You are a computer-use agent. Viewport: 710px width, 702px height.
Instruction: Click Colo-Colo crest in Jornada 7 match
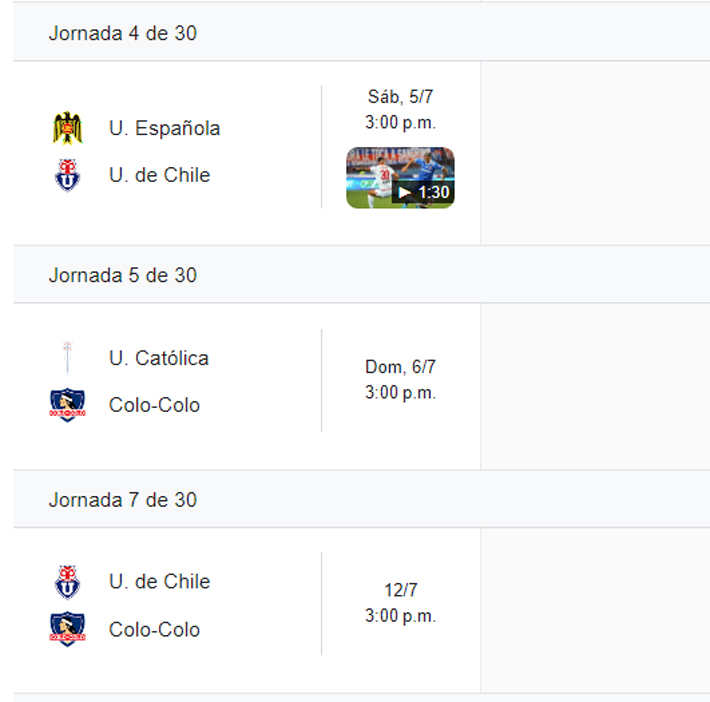pyautogui.click(x=68, y=629)
